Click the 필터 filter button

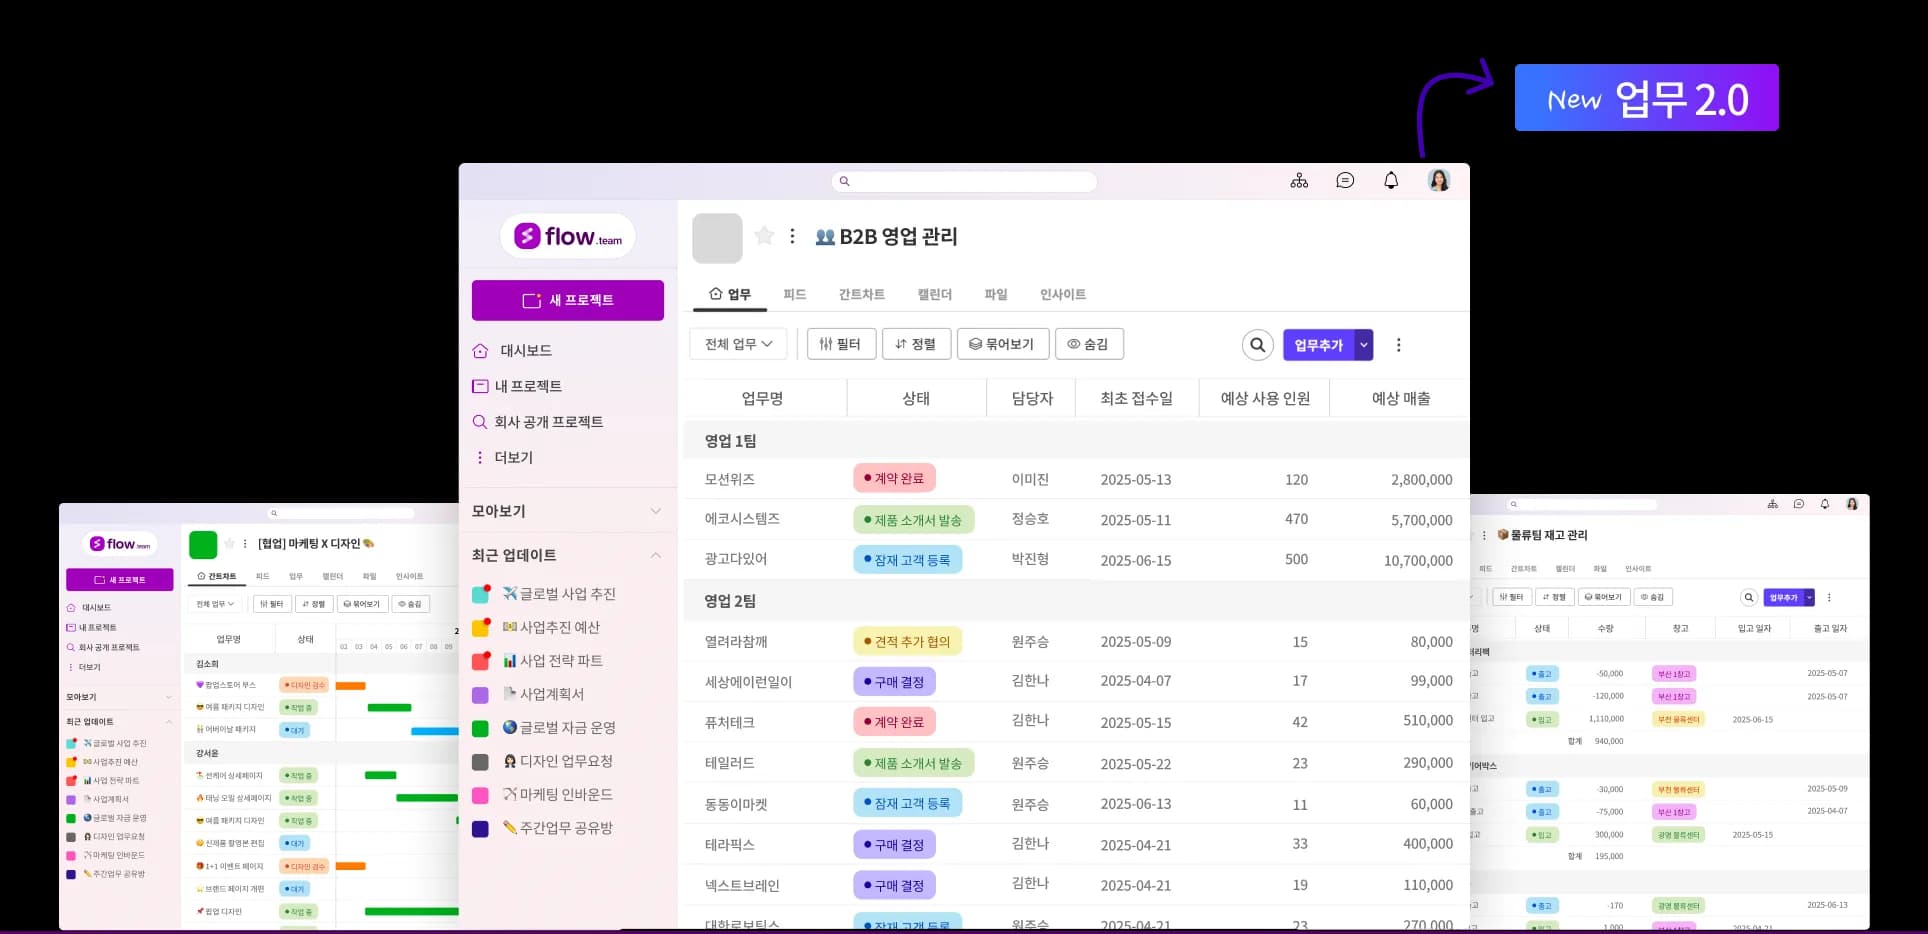[840, 344]
